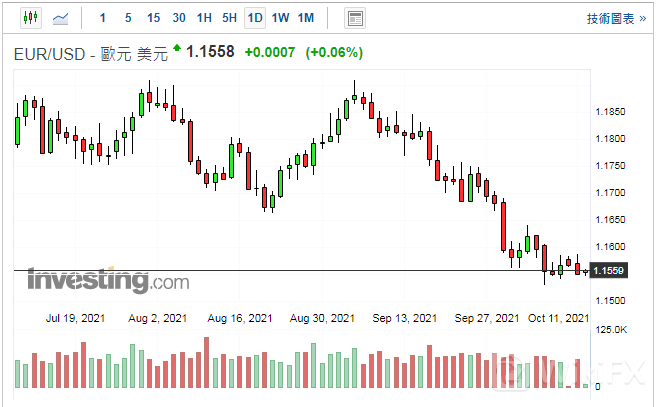The image size is (656, 407).
Task: Set chart to 1W interval
Action: 280,18
